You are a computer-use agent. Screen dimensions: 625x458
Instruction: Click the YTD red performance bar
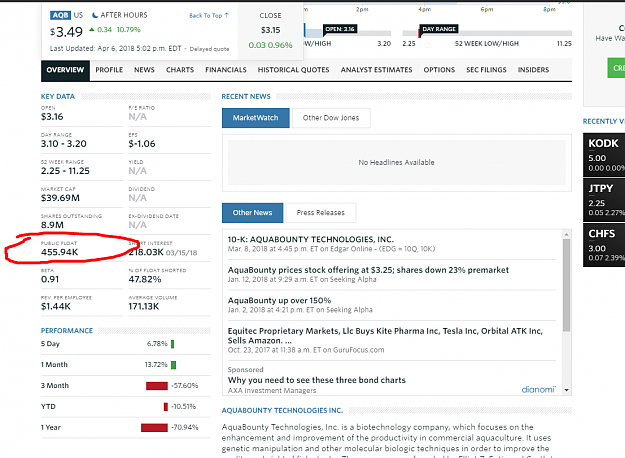166,407
